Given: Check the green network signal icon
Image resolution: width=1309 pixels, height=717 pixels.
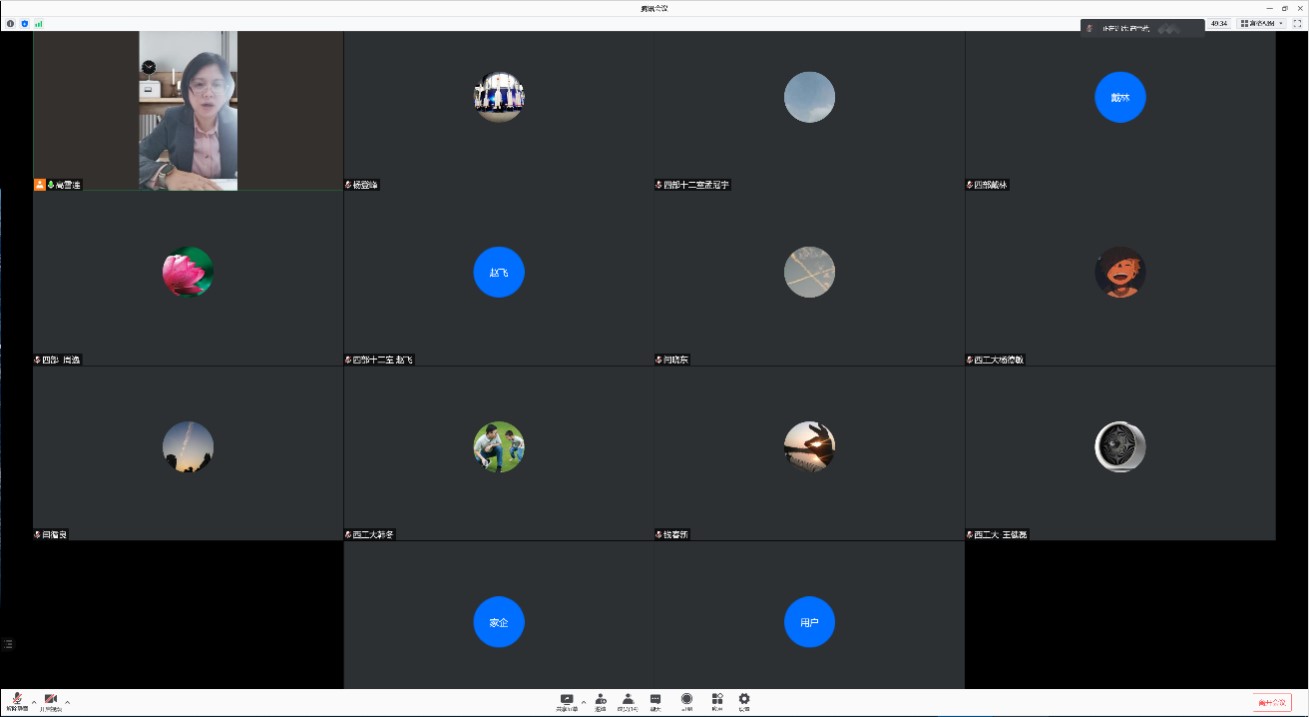Looking at the screenshot, I should pos(39,23).
